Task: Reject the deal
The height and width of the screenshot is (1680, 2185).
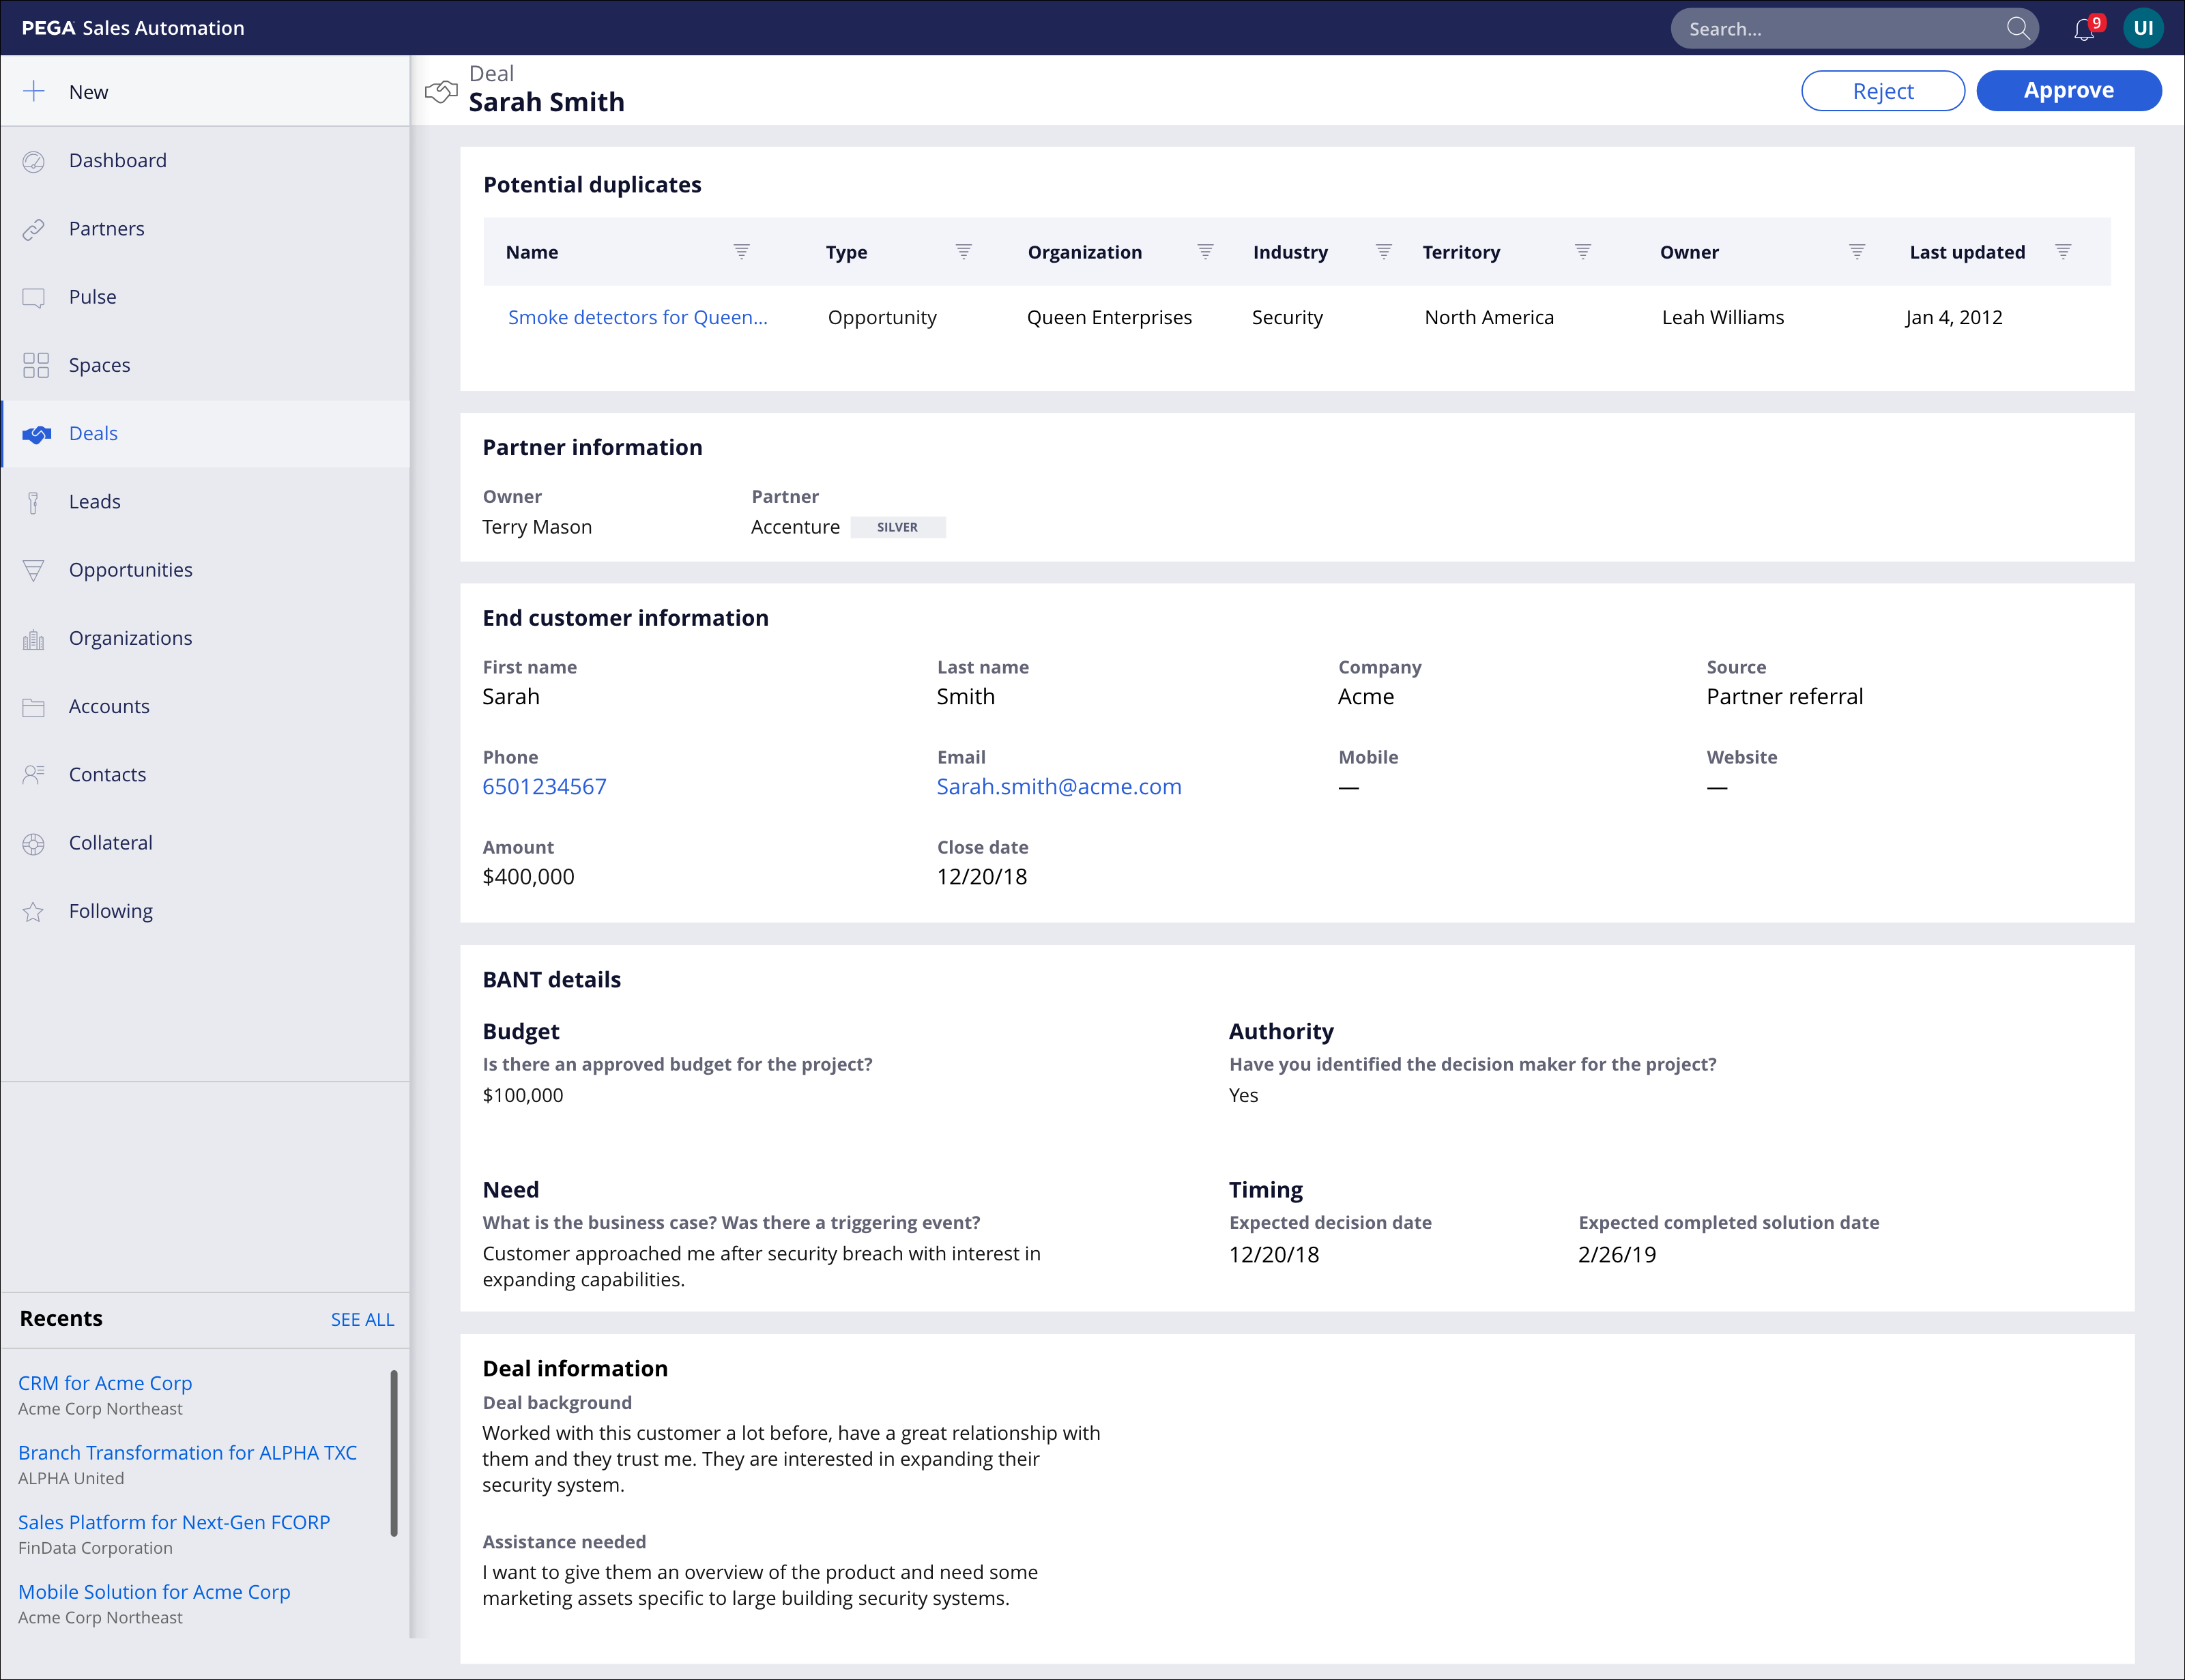Action: [1882, 91]
